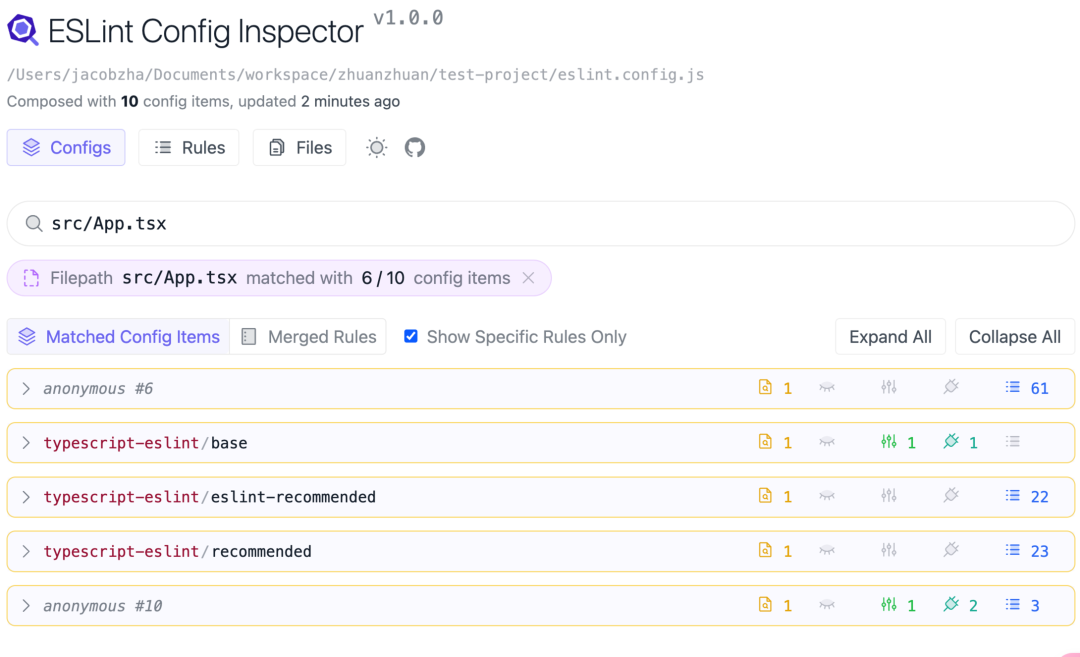Click the options sliders icon in typescript-eslint/recommended row

[889, 550]
